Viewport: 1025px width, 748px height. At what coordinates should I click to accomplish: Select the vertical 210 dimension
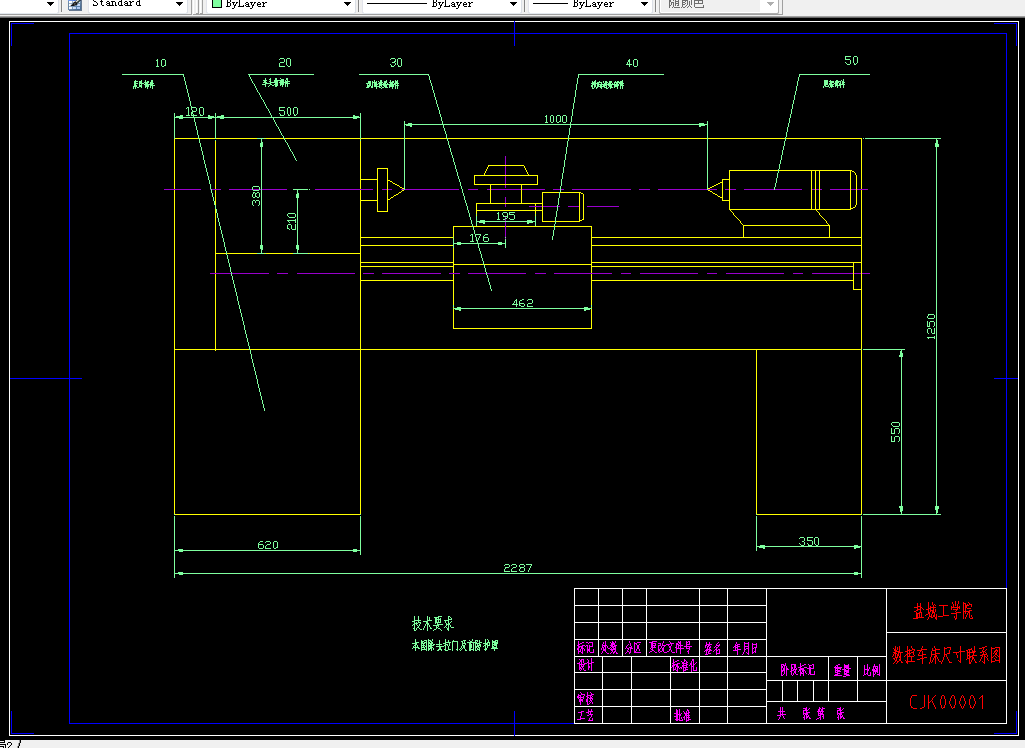click(x=292, y=222)
